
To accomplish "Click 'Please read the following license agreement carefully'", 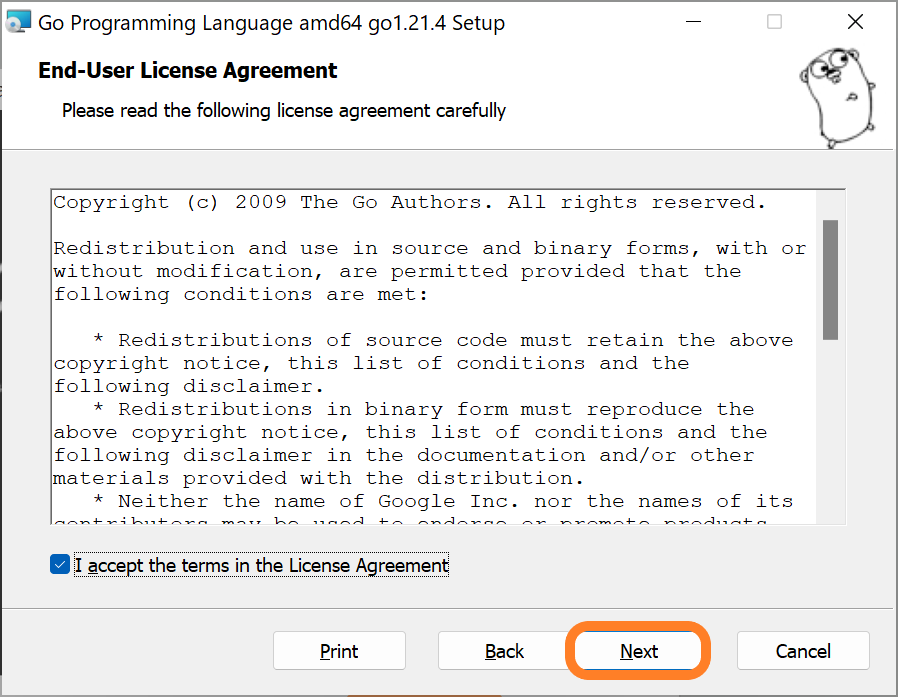I will coord(284,110).
